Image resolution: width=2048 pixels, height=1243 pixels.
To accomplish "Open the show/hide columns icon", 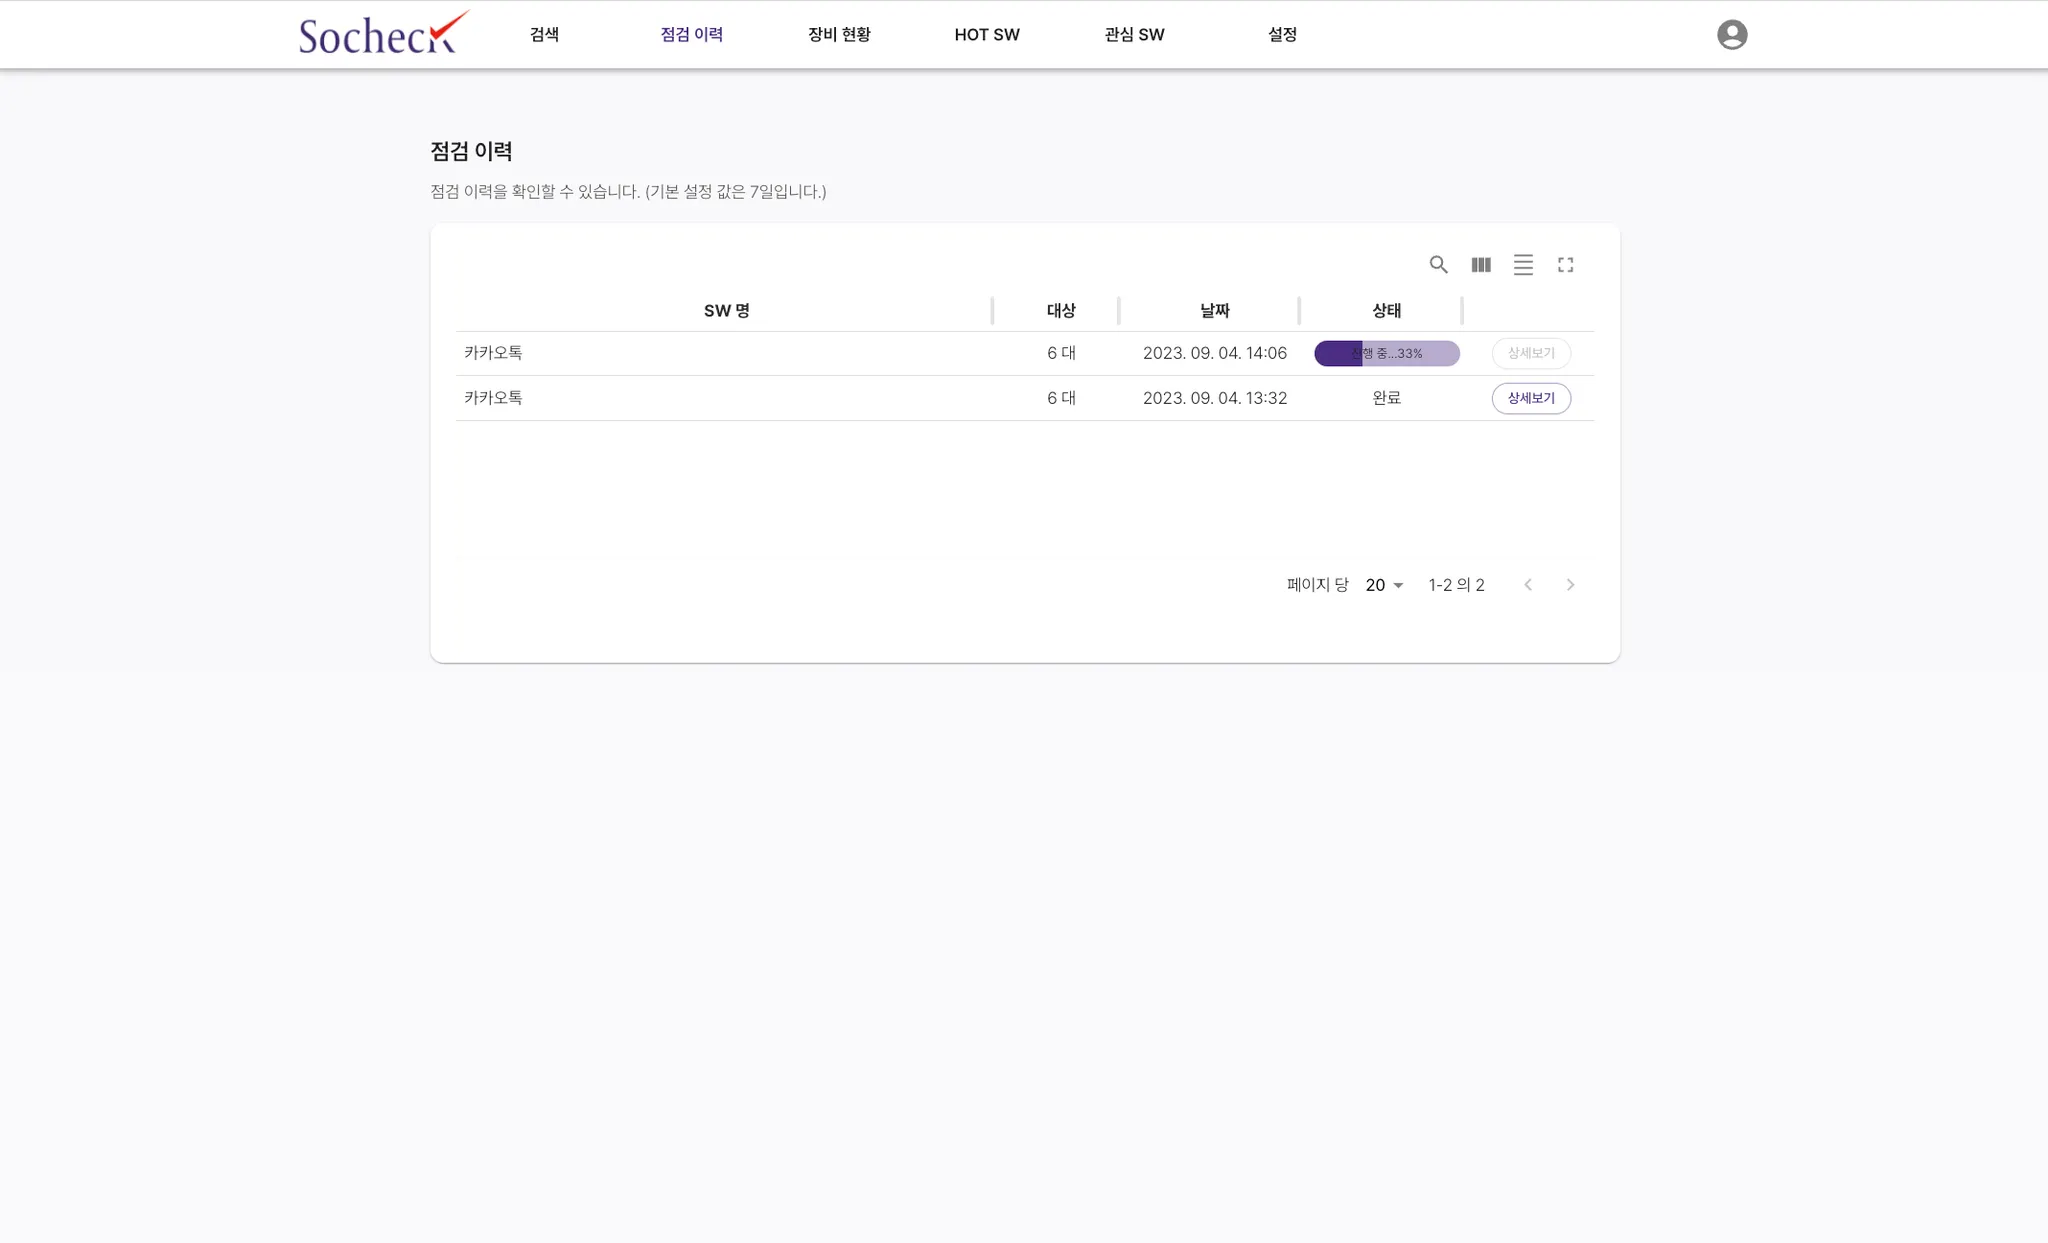I will click(x=1481, y=265).
